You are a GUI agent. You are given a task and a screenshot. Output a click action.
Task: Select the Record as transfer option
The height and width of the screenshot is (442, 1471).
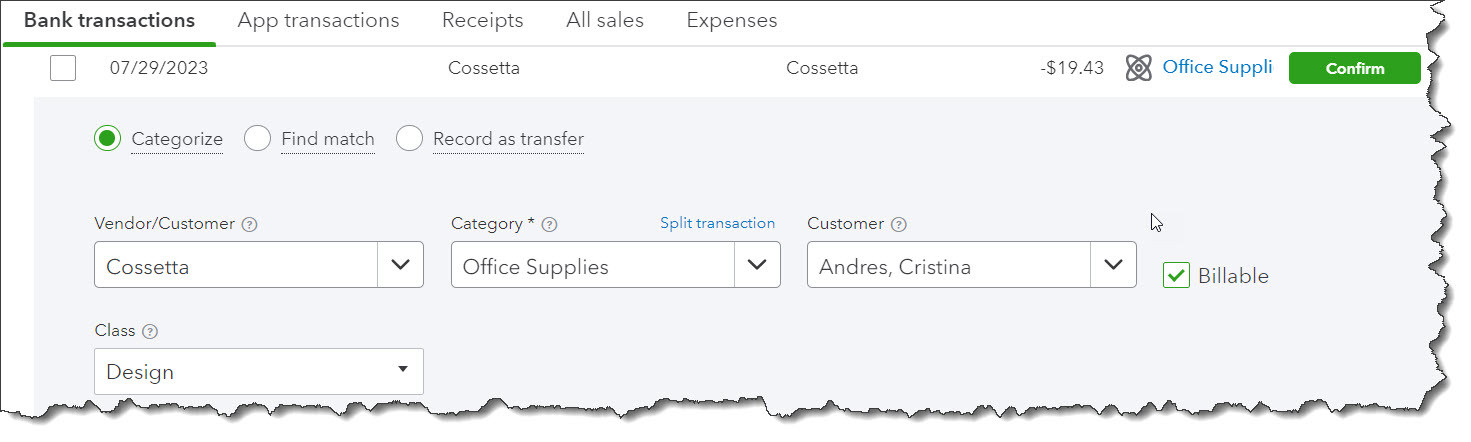coord(409,139)
